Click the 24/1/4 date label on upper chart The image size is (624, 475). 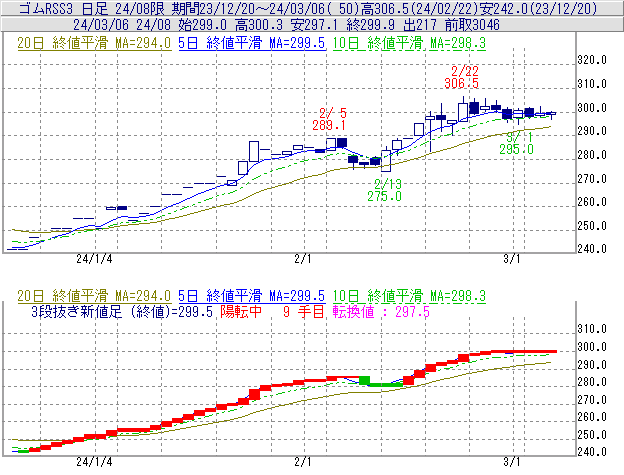coord(94,259)
